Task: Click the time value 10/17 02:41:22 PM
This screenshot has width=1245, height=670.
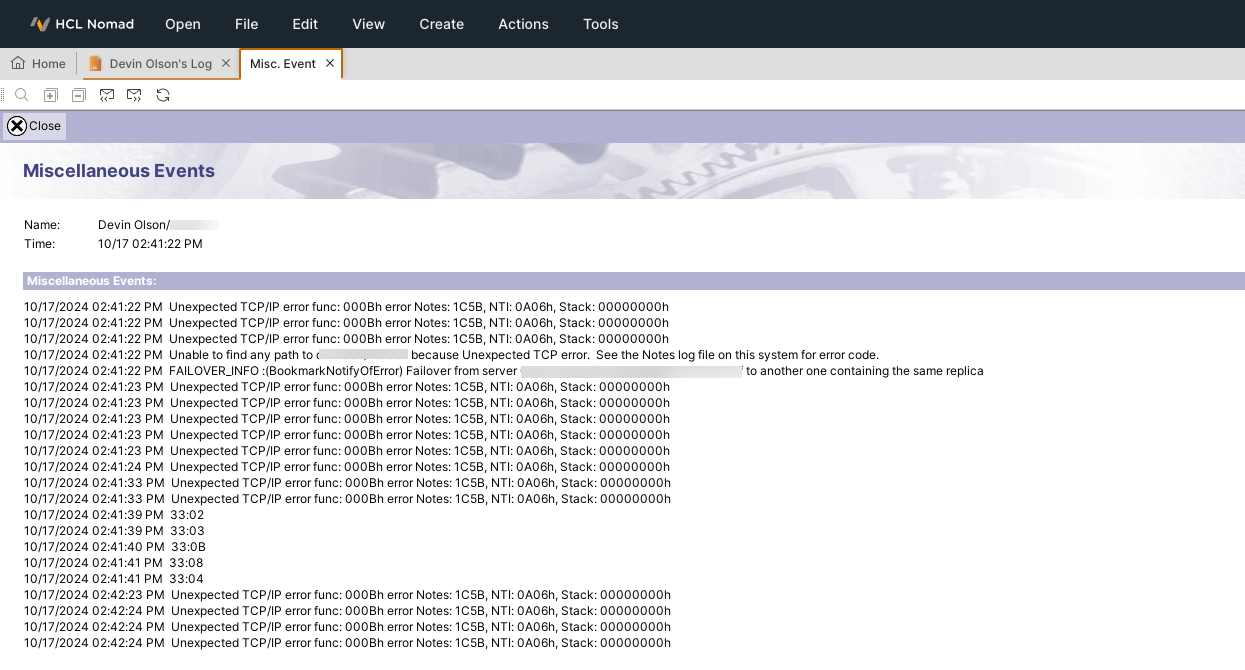Action: [x=150, y=244]
